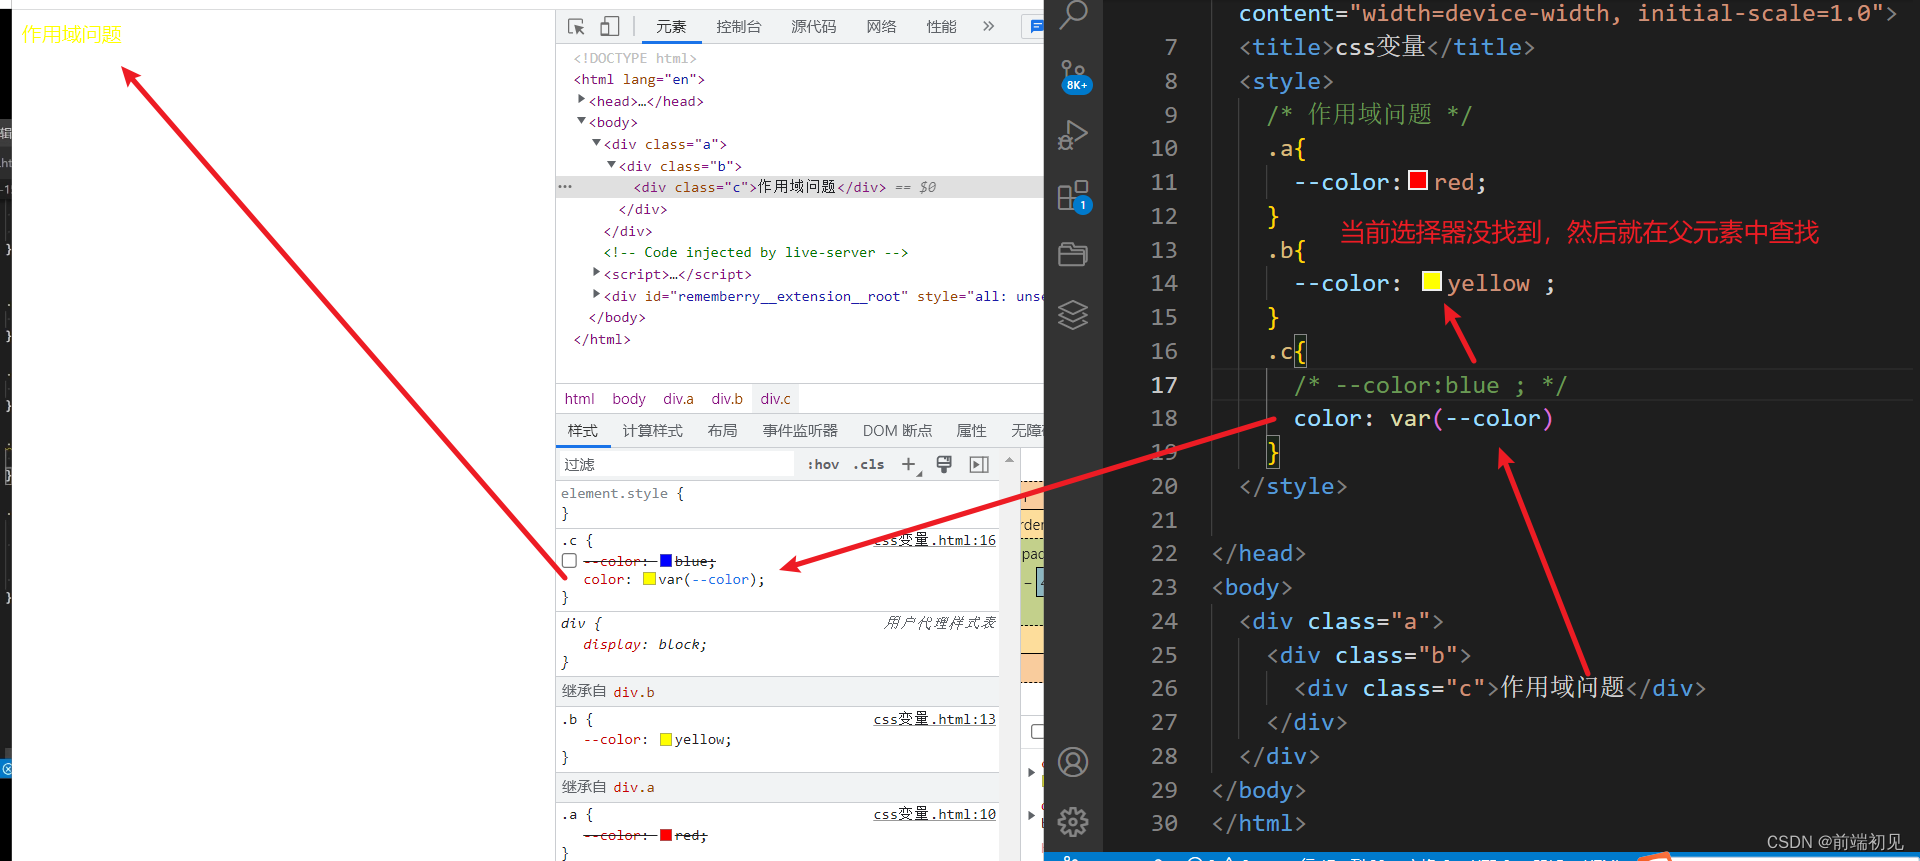Select the div.c breadcrumb
This screenshot has width=1920, height=861.
coord(775,399)
